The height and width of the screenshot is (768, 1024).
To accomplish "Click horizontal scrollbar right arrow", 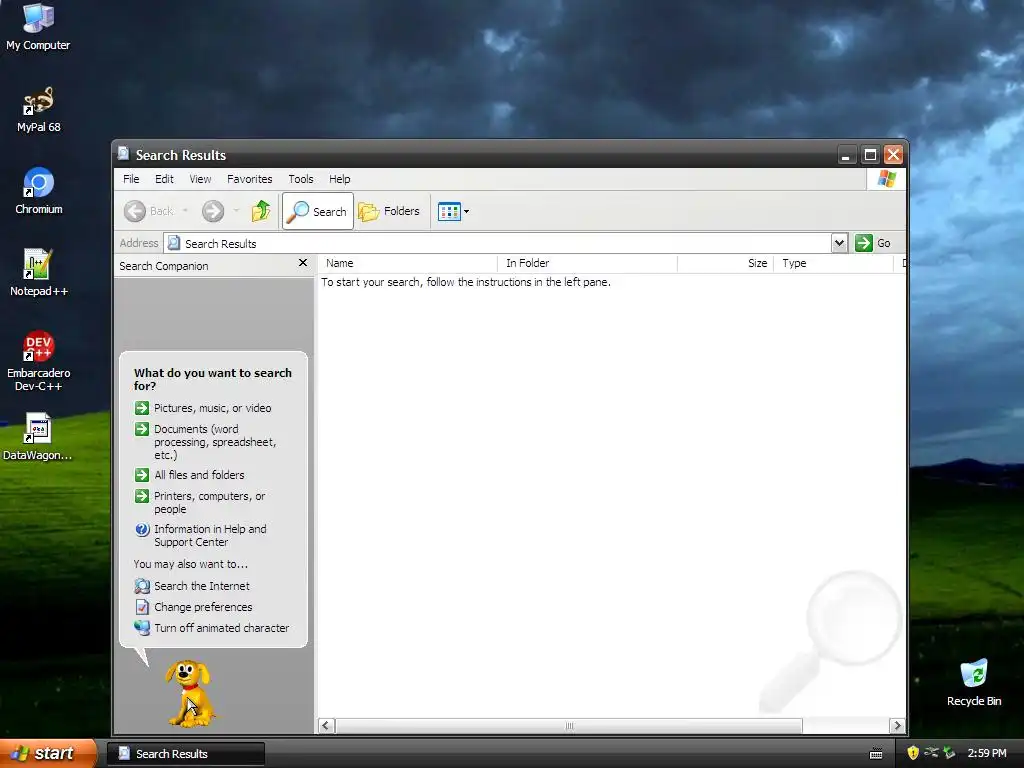I will tap(897, 726).
